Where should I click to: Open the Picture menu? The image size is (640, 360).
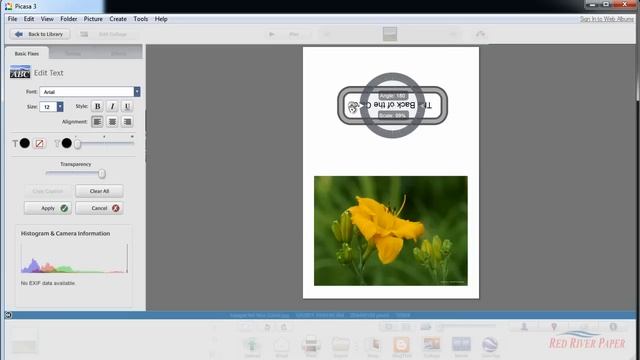93,19
